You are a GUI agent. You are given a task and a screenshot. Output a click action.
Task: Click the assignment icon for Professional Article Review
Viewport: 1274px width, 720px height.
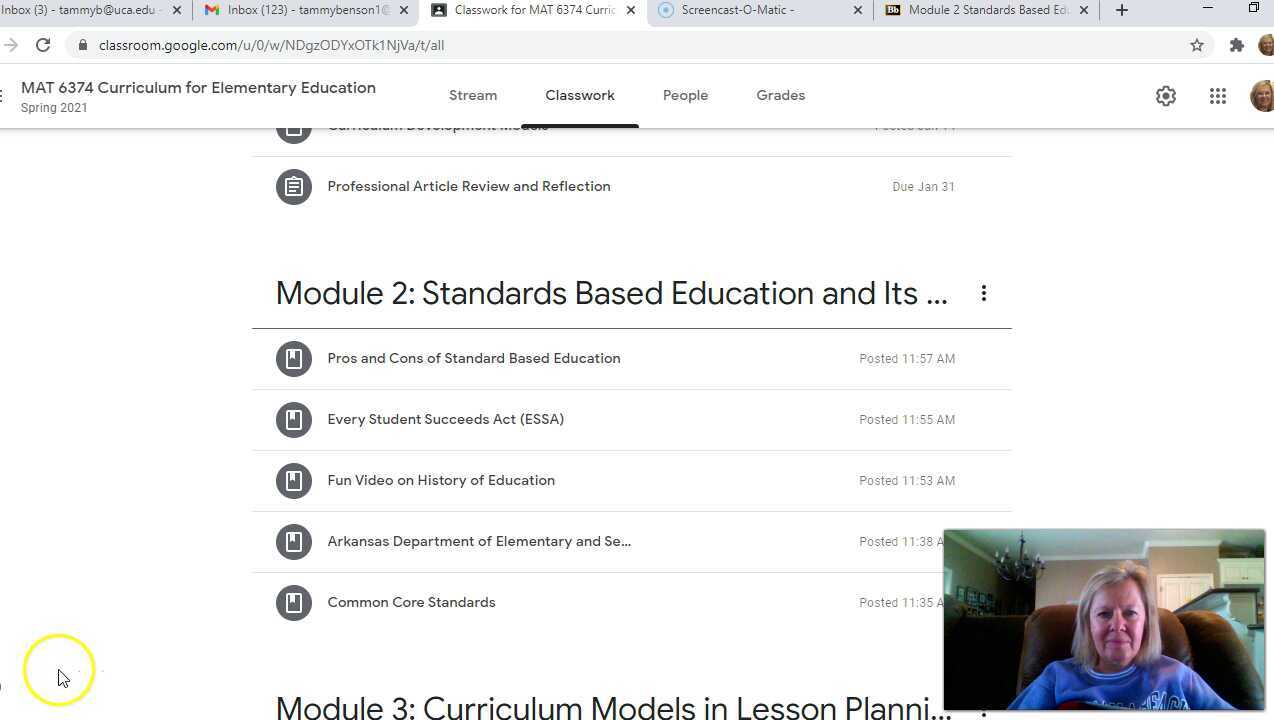[293, 186]
